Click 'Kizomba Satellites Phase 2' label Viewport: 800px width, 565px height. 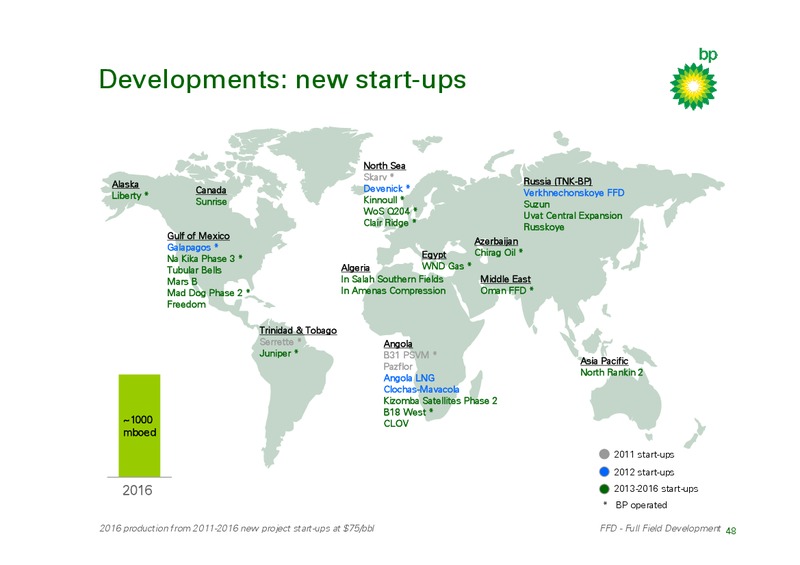pyautogui.click(x=440, y=401)
